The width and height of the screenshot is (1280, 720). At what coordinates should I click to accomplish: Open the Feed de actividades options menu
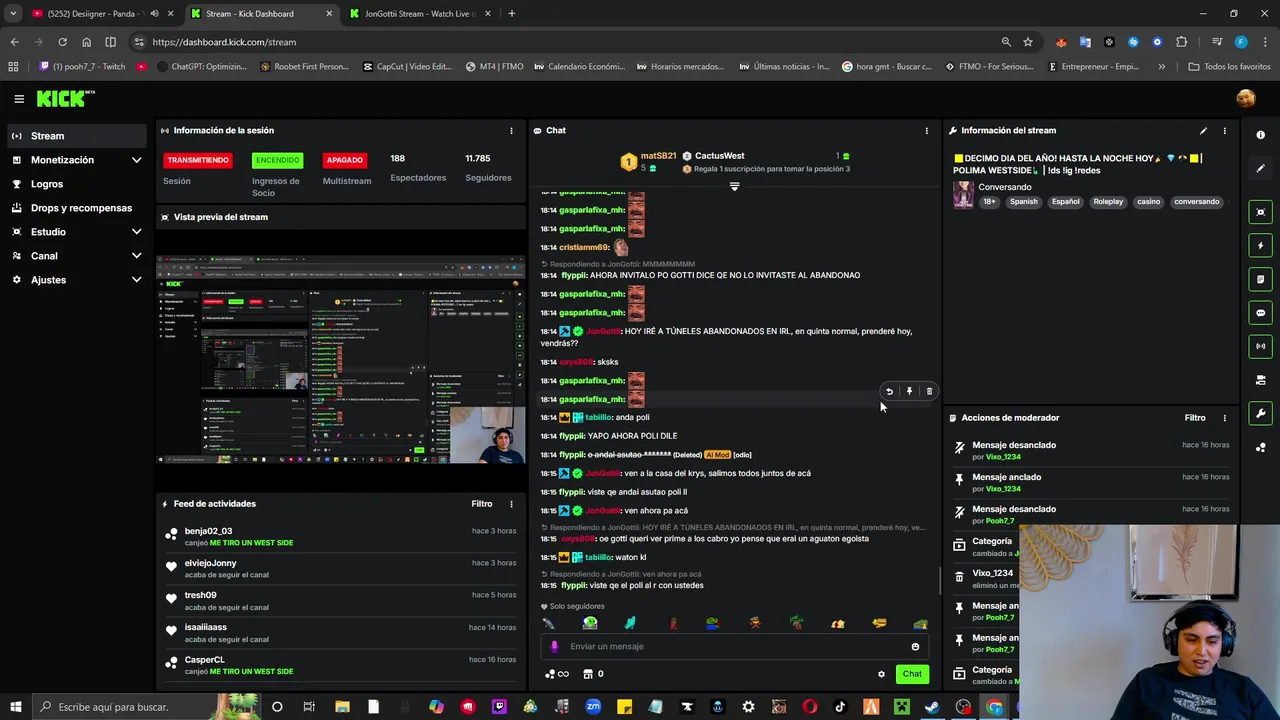click(511, 504)
